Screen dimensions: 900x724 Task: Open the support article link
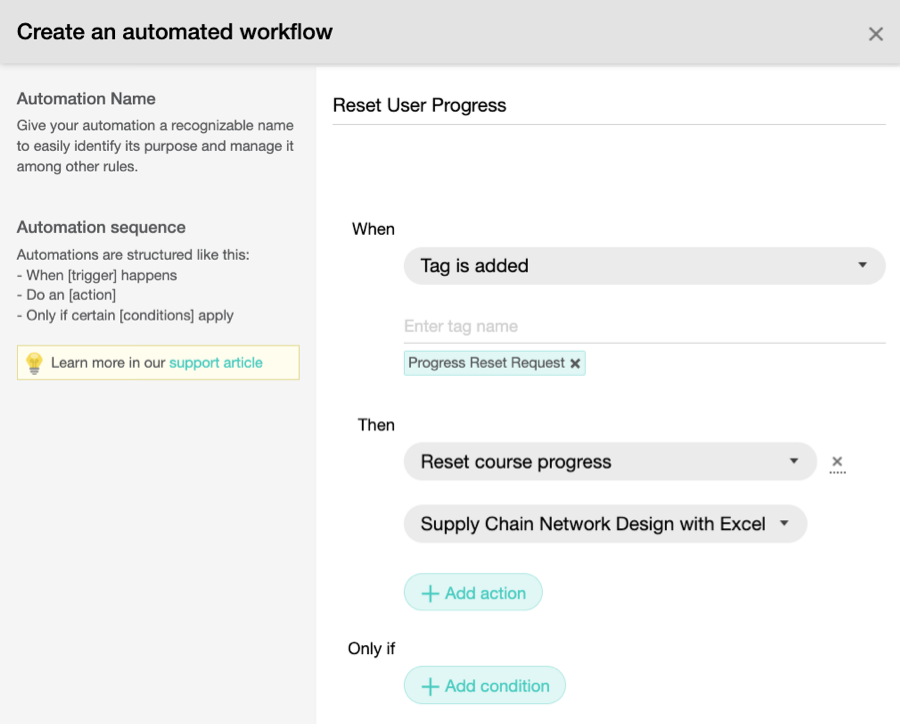pos(216,363)
